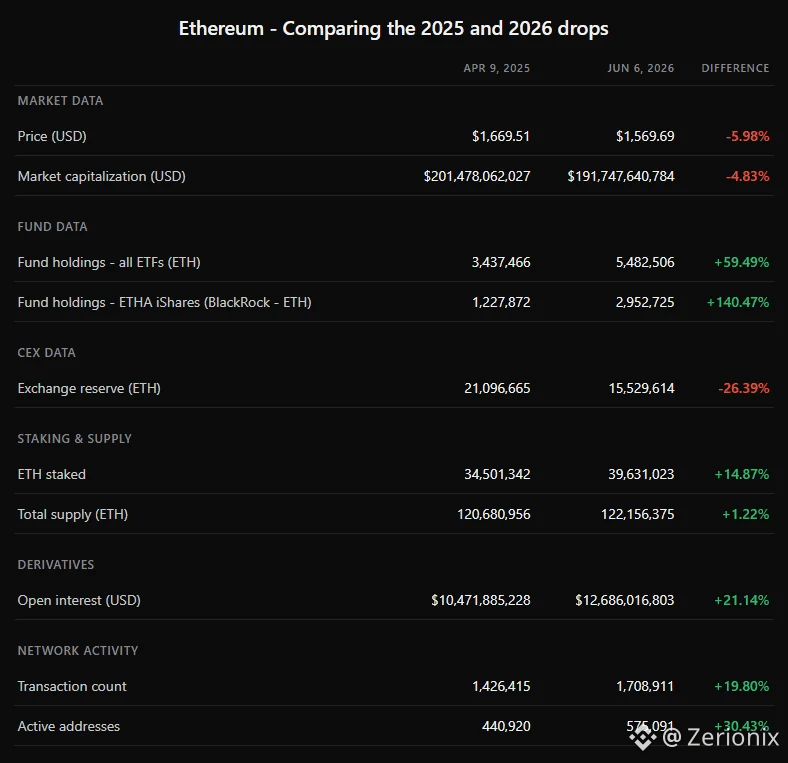Select the Open interest (USD) row label
Screen dimensions: 788x763
coord(79,601)
